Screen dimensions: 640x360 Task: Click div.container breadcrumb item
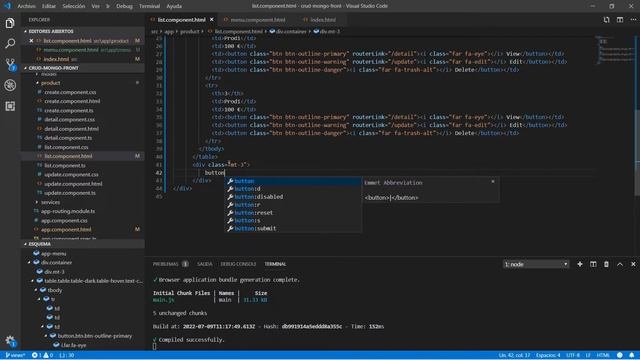[288, 31]
